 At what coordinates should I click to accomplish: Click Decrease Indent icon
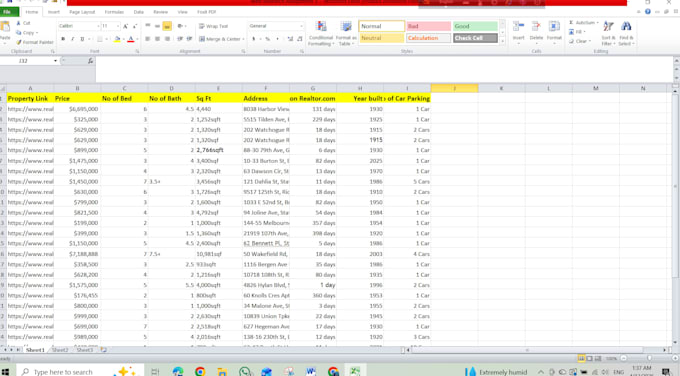pos(180,39)
